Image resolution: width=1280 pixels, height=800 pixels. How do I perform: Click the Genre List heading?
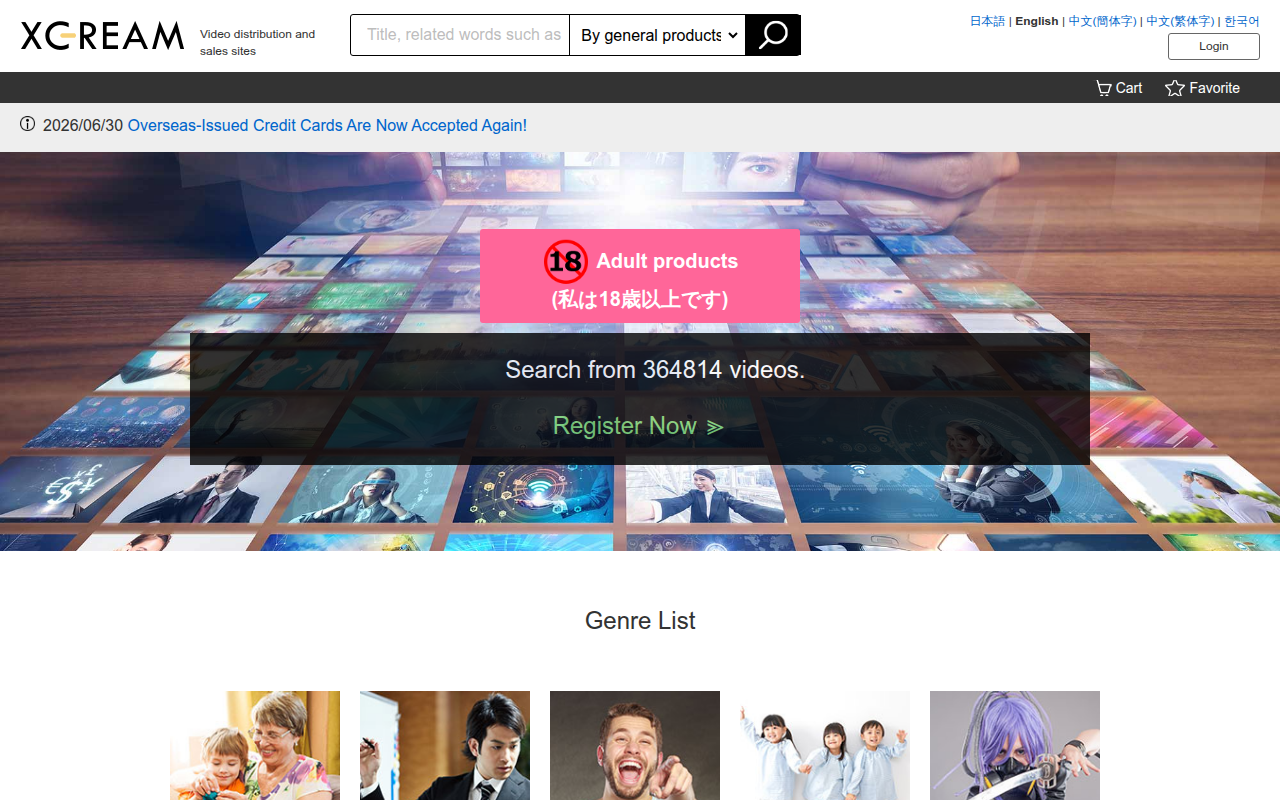point(640,620)
